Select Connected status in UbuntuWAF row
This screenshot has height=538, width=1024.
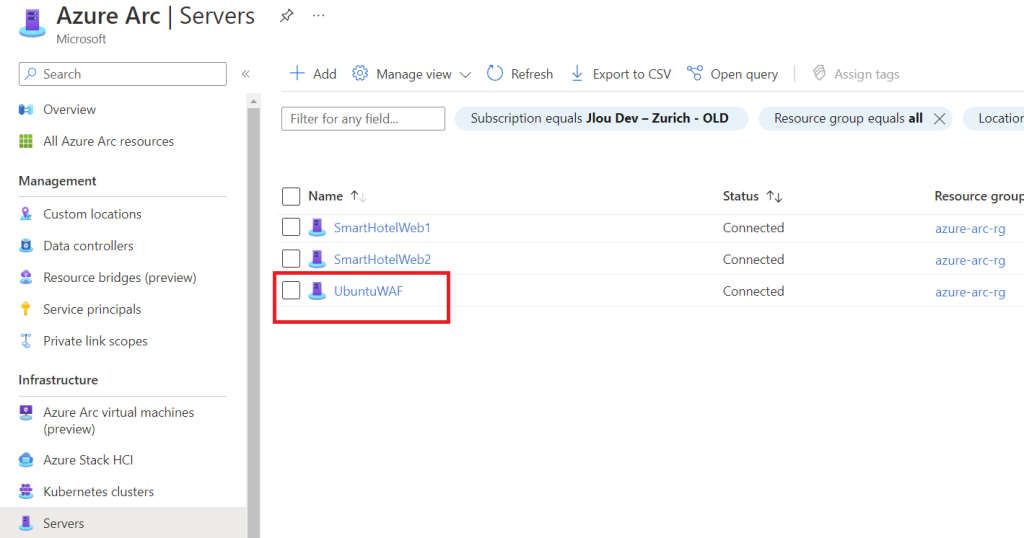click(x=753, y=291)
